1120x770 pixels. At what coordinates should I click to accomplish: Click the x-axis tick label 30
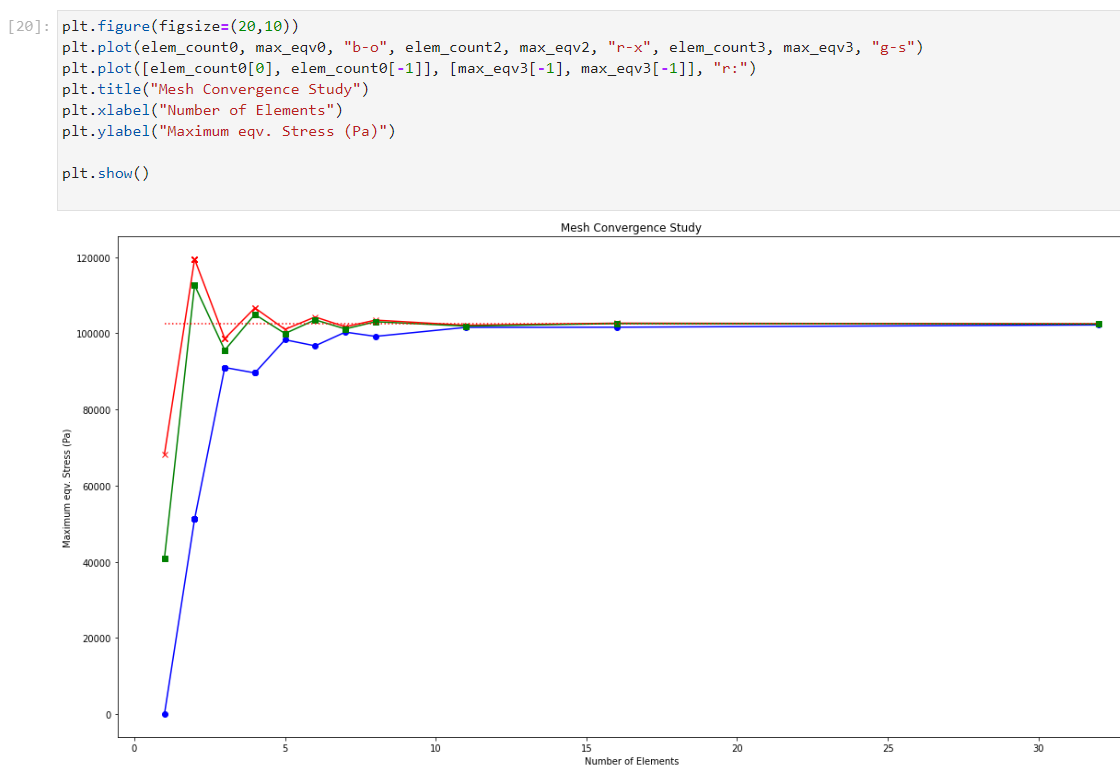click(1039, 749)
